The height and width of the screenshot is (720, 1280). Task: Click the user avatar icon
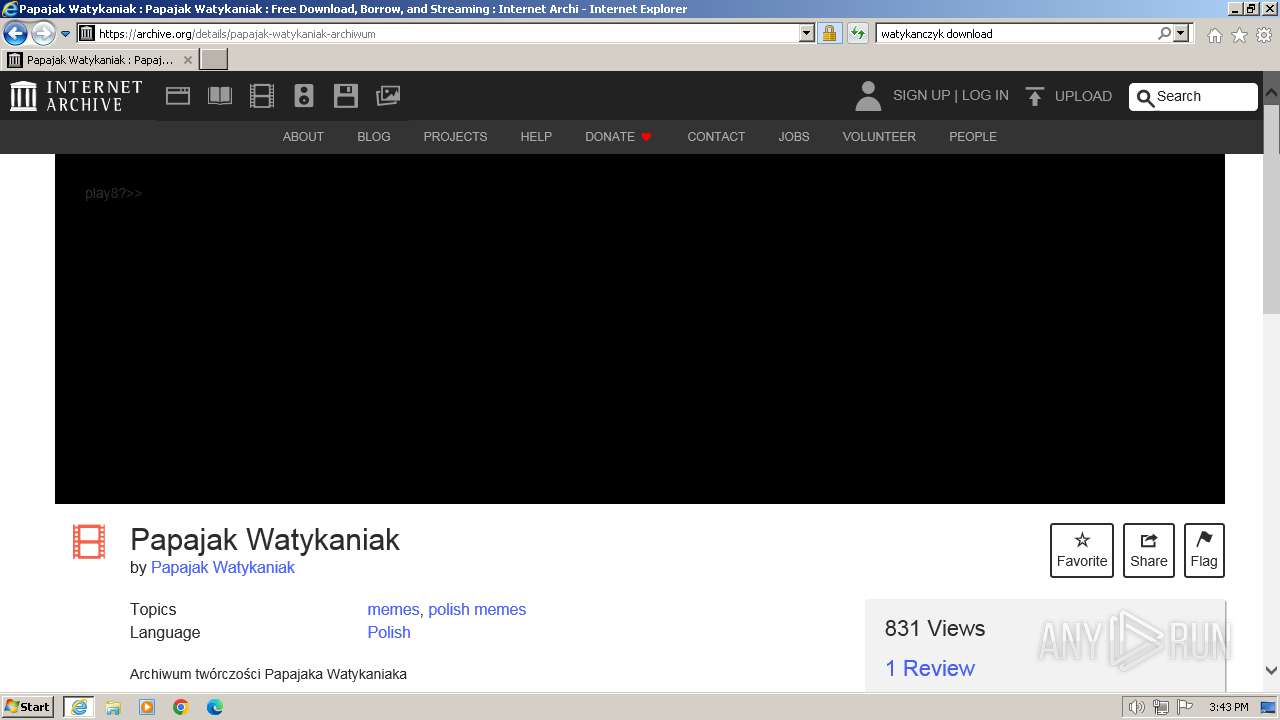click(868, 96)
